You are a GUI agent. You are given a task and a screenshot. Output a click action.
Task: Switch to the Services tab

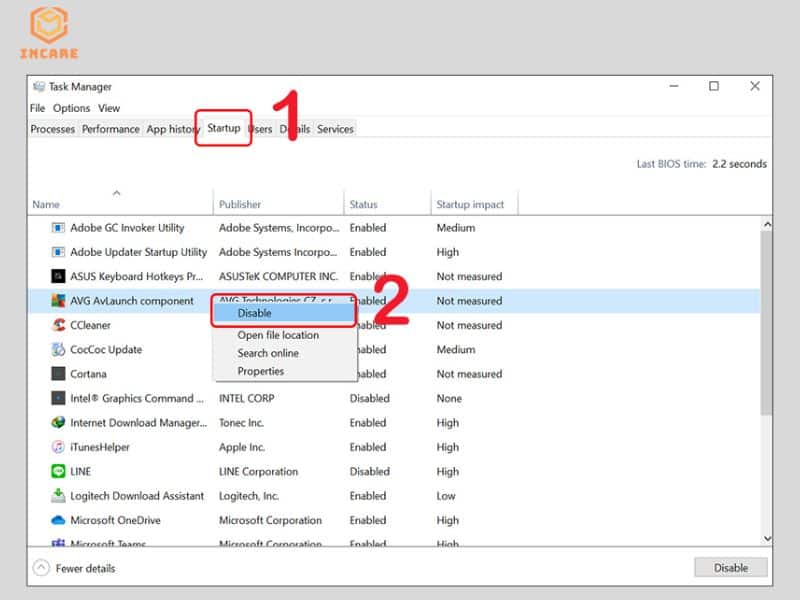pos(335,129)
